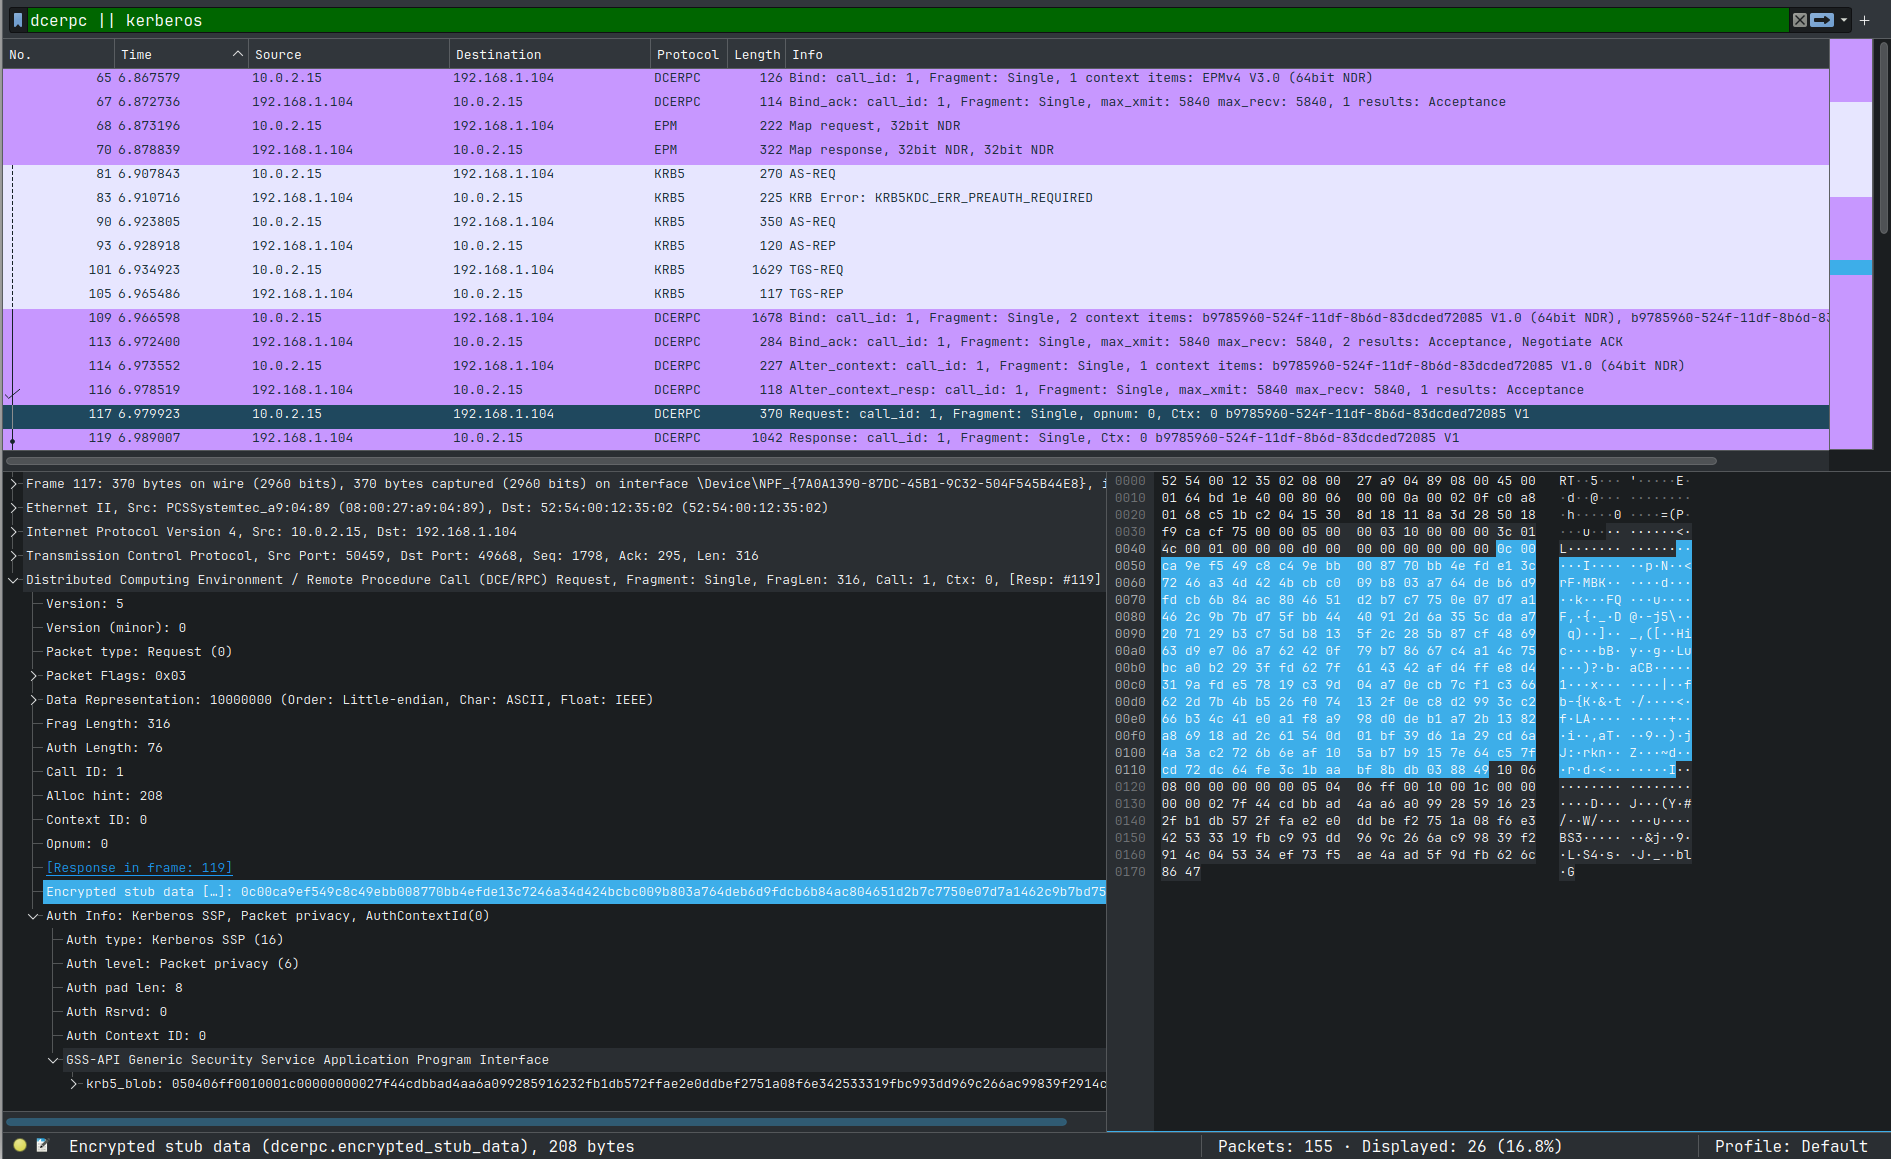Edit capture file comment with pencil icon
1891x1159 pixels.
(42, 1146)
